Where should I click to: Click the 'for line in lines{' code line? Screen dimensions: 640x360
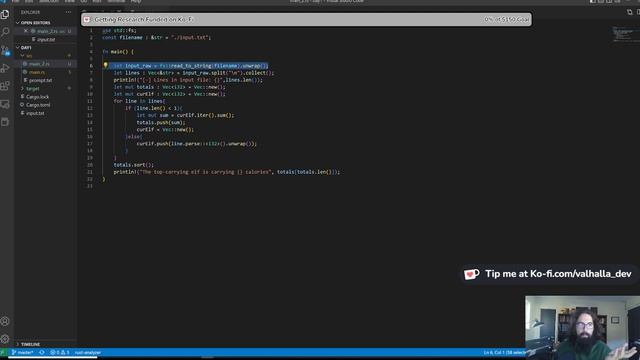coord(139,101)
